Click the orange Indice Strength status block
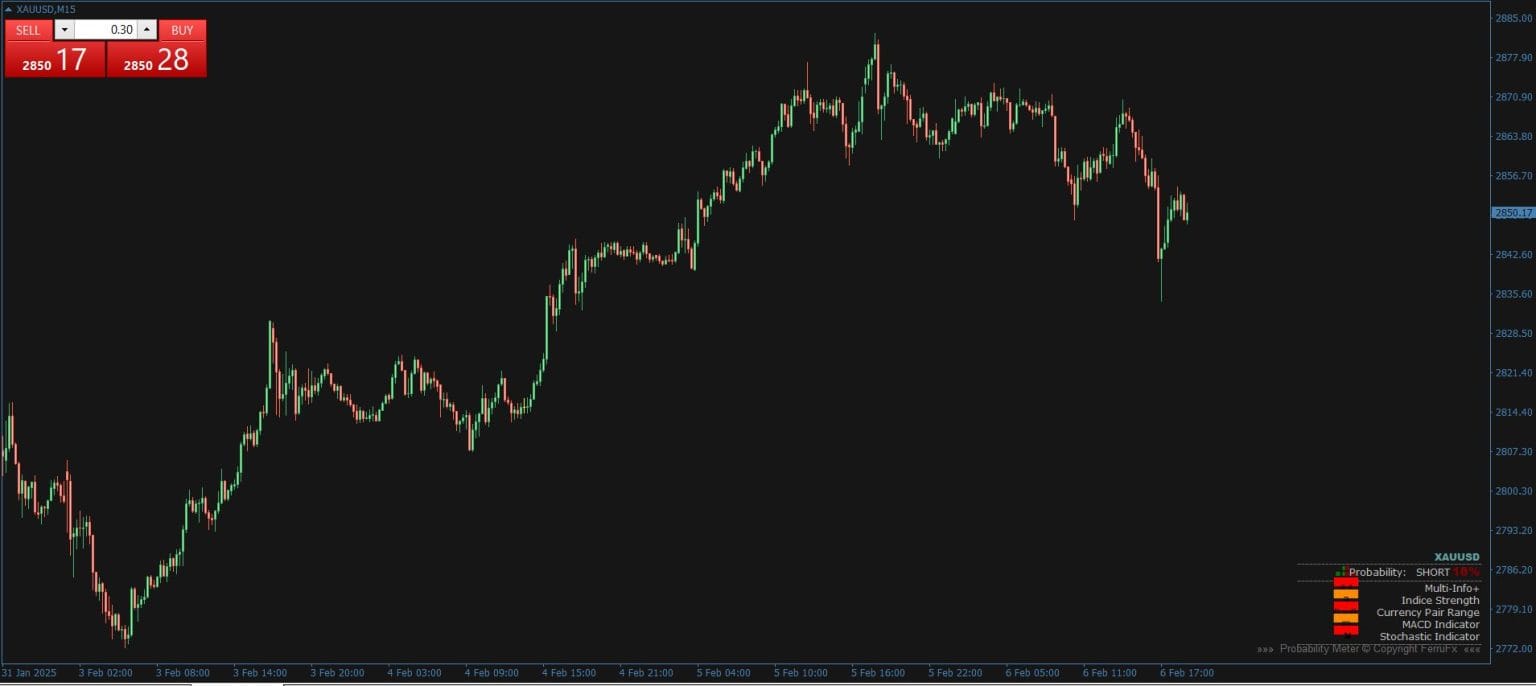Image resolution: width=1536 pixels, height=686 pixels. pos(1346,594)
